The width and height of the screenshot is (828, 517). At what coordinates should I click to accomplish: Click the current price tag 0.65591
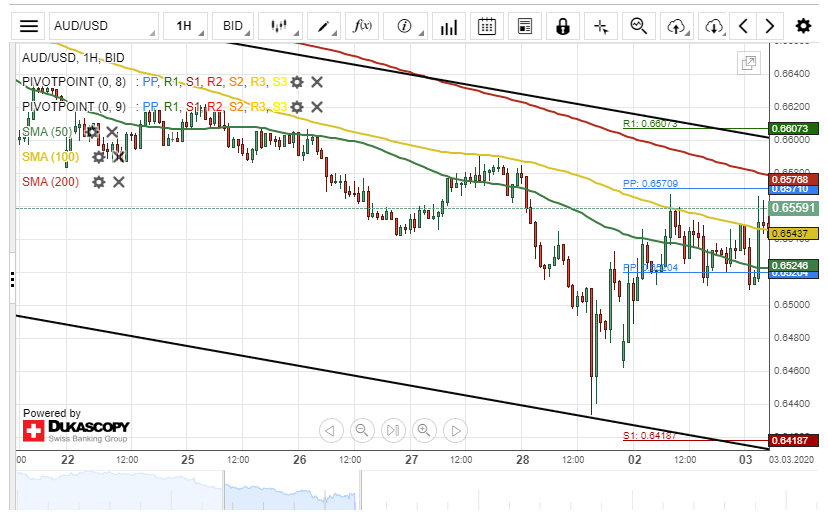pos(794,208)
